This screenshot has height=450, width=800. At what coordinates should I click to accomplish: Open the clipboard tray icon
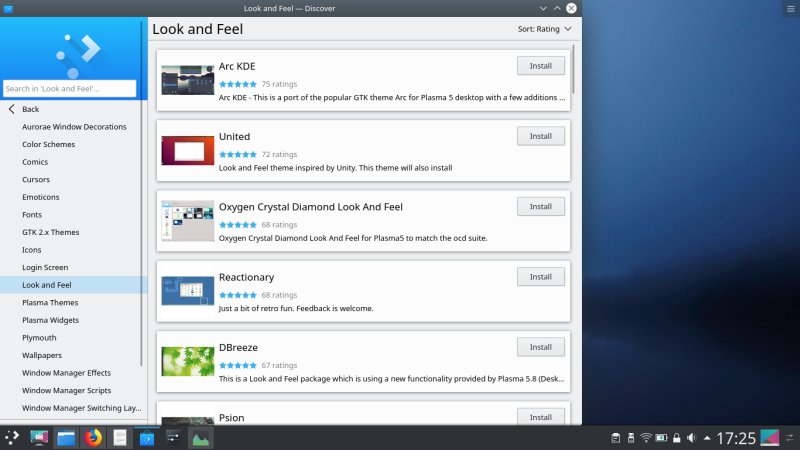click(x=616, y=438)
